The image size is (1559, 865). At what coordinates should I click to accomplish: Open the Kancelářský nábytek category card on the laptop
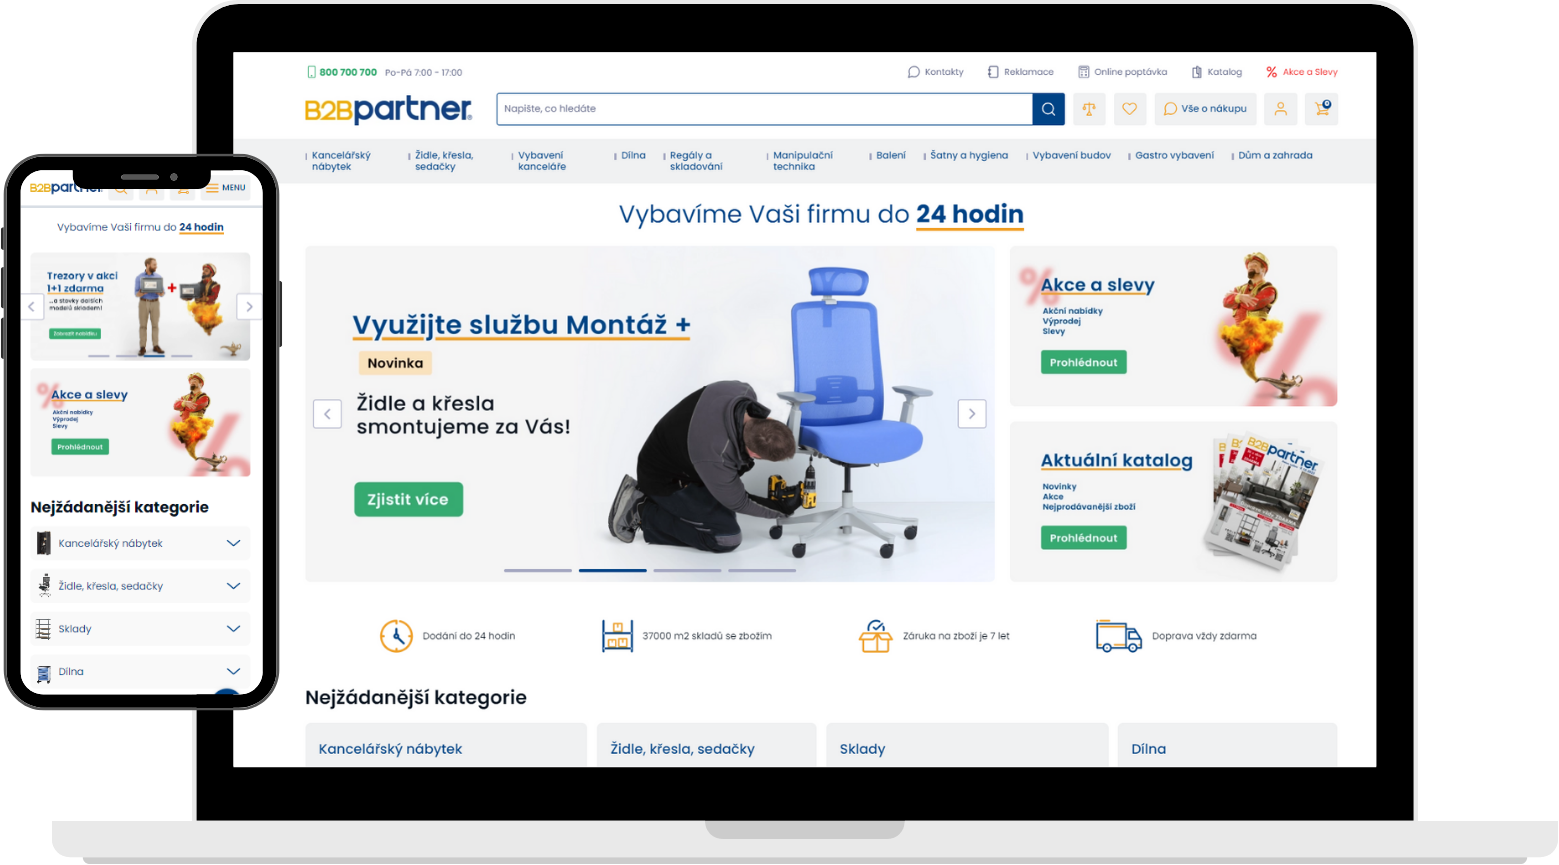pos(446,745)
